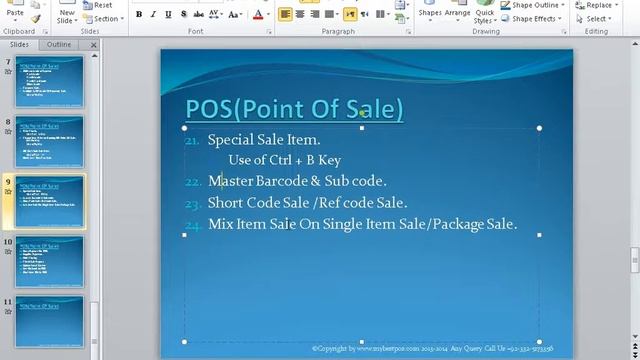Center the paragraph text
The image size is (640, 360).
[x=300, y=14]
